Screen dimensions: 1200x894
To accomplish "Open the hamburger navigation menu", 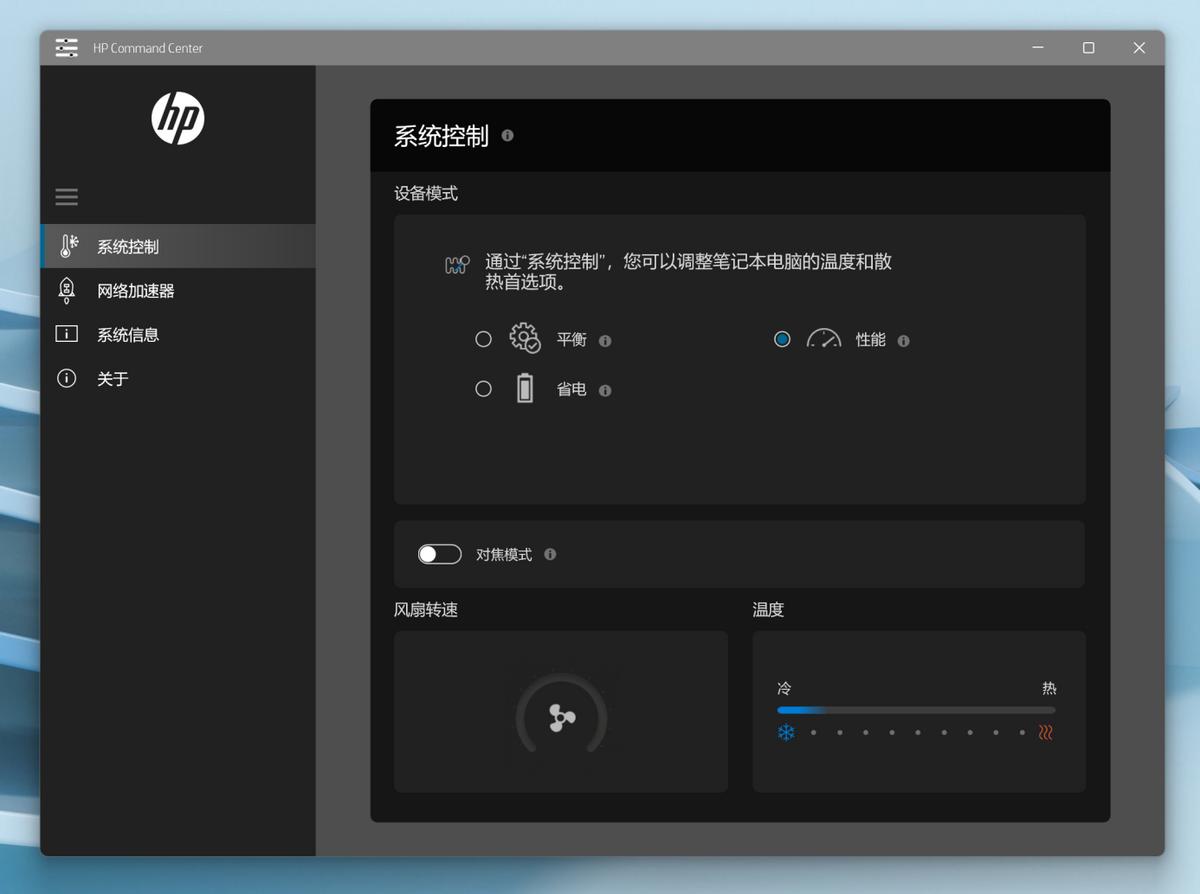I will pos(67,197).
